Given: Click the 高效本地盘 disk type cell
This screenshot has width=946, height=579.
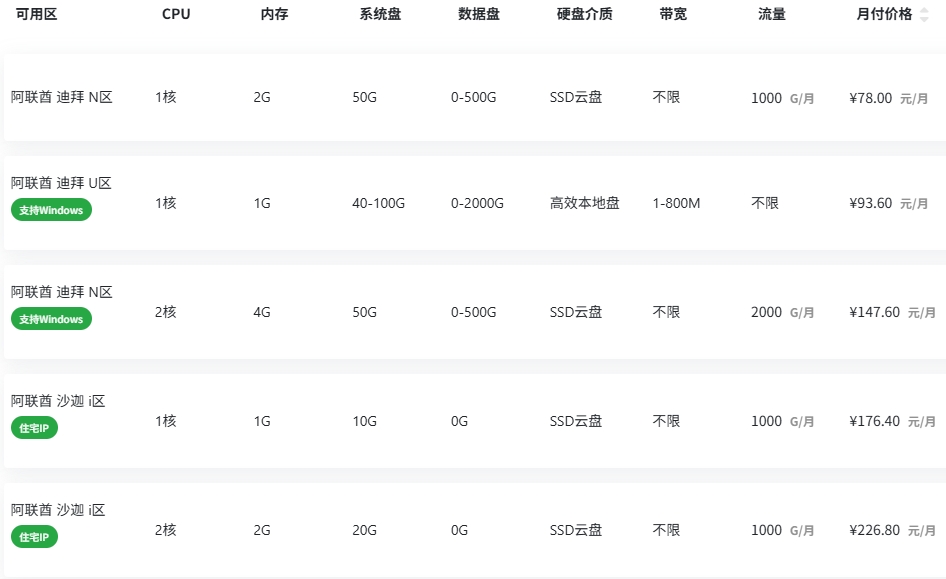Looking at the screenshot, I should tap(585, 203).
